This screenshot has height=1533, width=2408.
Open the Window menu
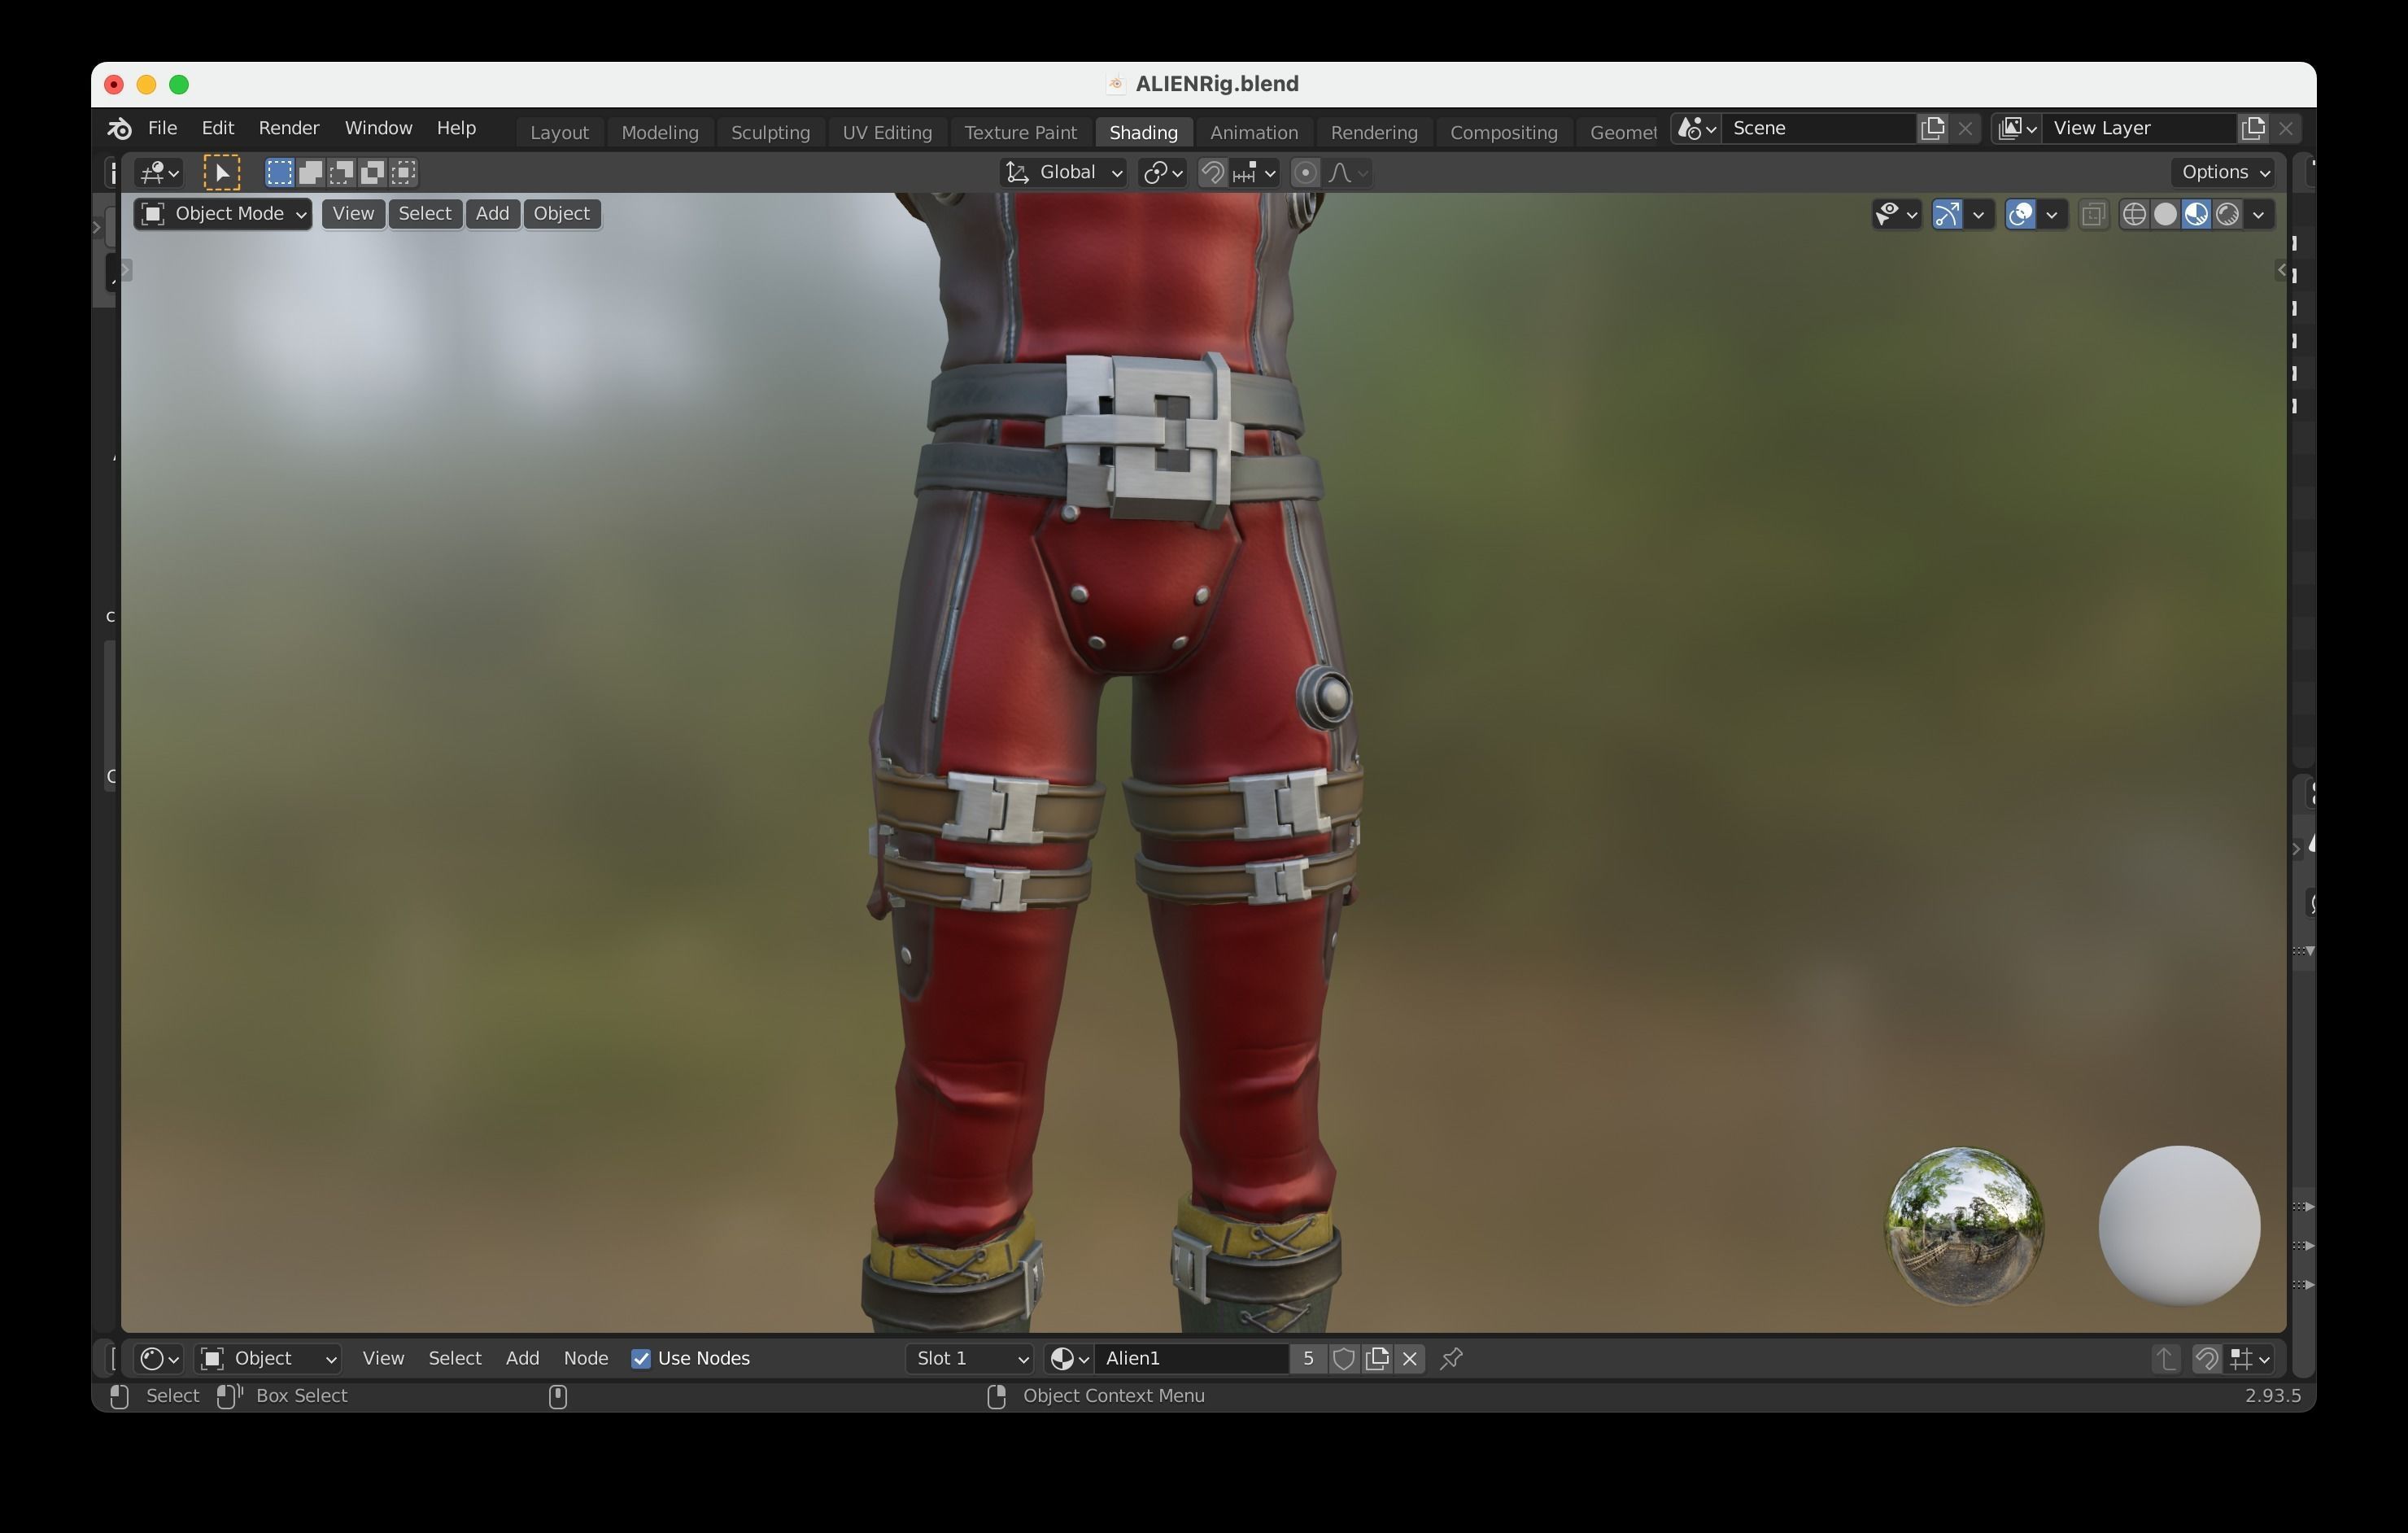pyautogui.click(x=378, y=128)
